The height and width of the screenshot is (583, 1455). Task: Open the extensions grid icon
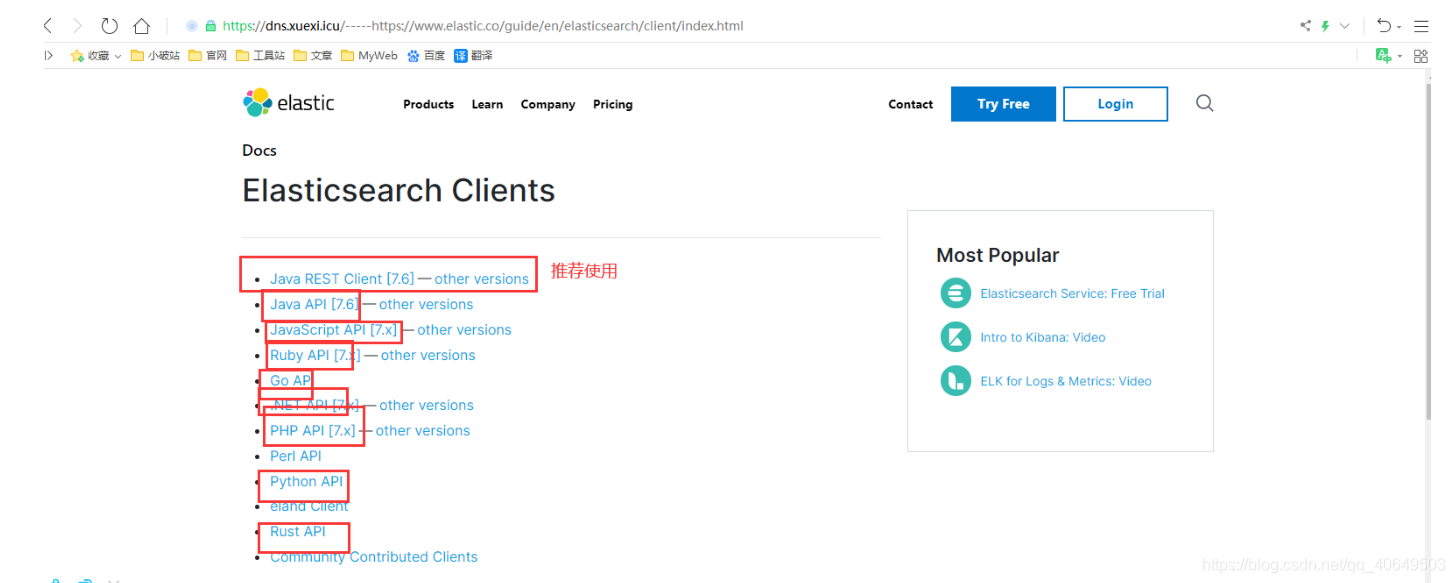click(x=1421, y=56)
